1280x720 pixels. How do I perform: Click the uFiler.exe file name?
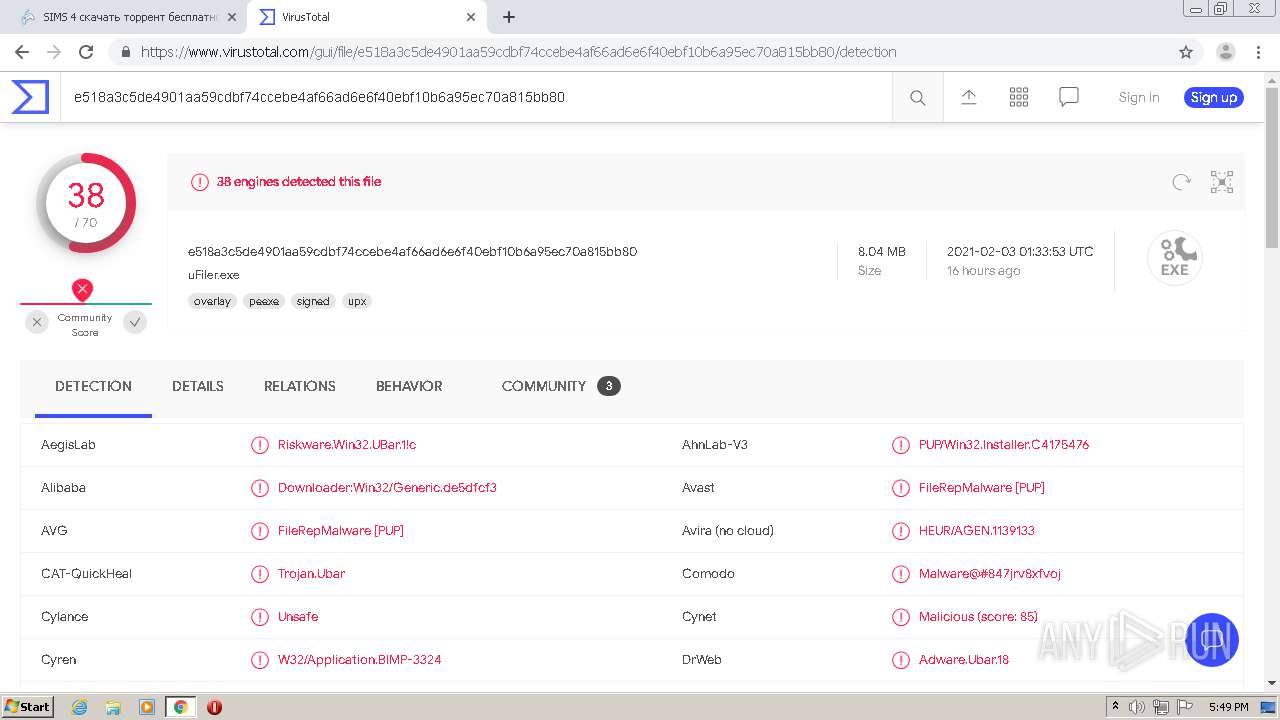point(214,275)
